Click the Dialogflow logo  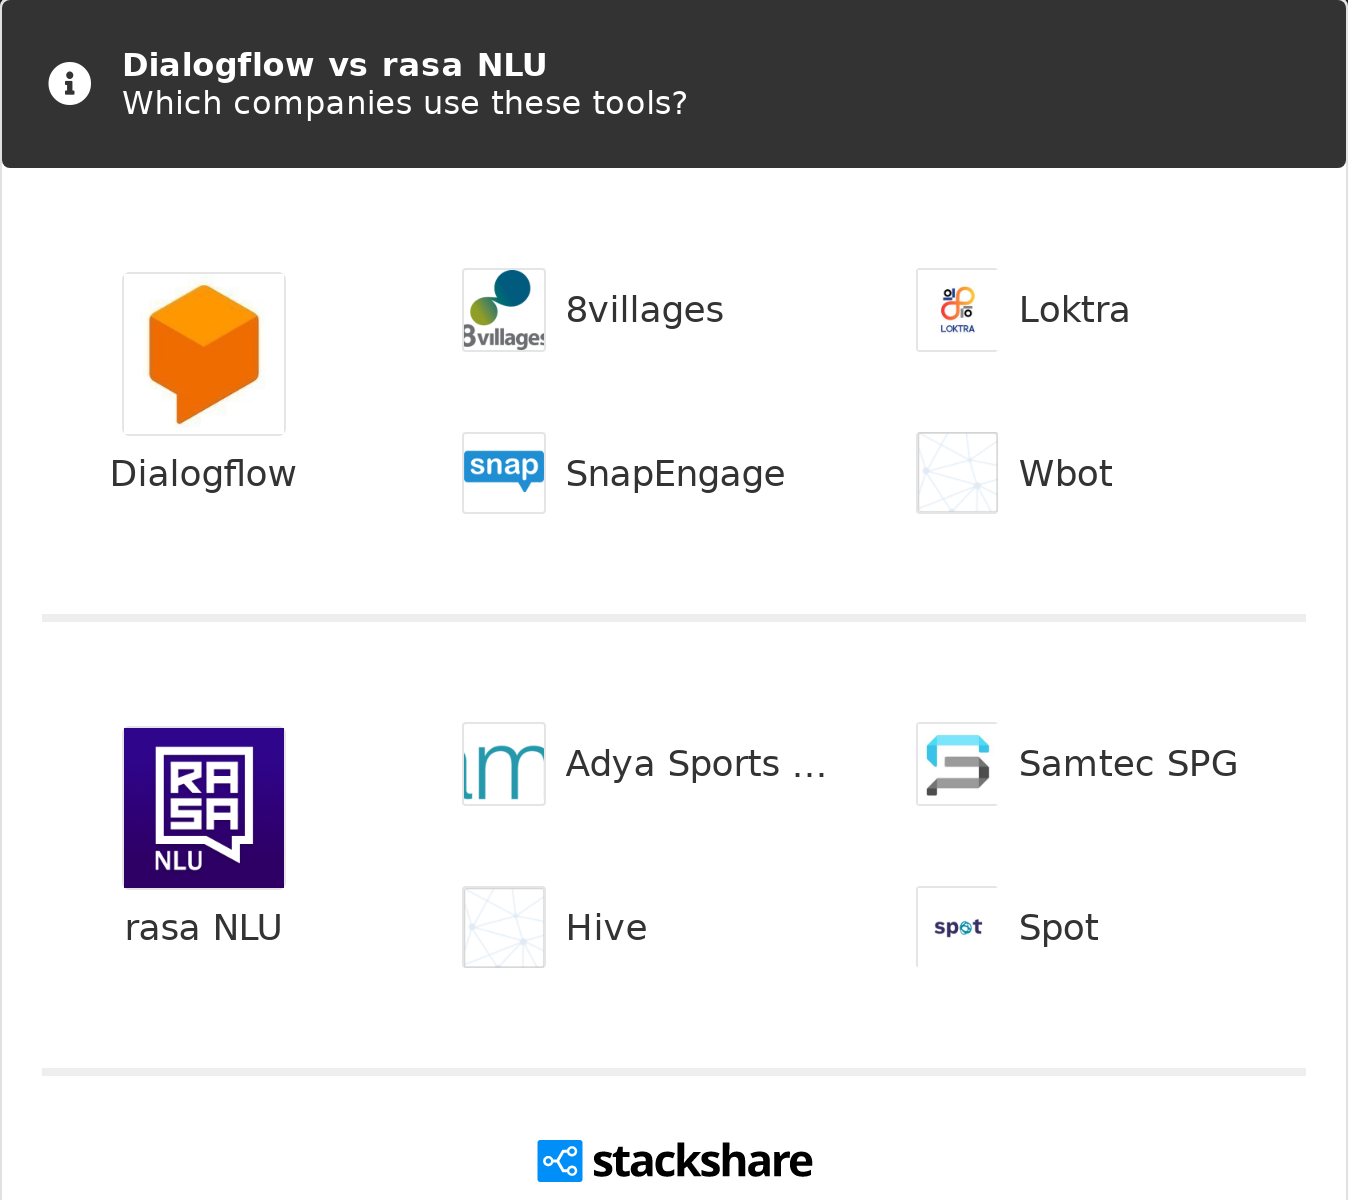[x=203, y=353]
